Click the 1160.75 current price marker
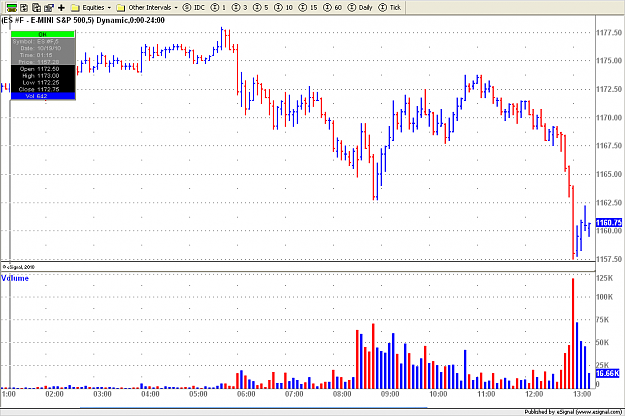This screenshot has height=416, width=625. [609, 223]
